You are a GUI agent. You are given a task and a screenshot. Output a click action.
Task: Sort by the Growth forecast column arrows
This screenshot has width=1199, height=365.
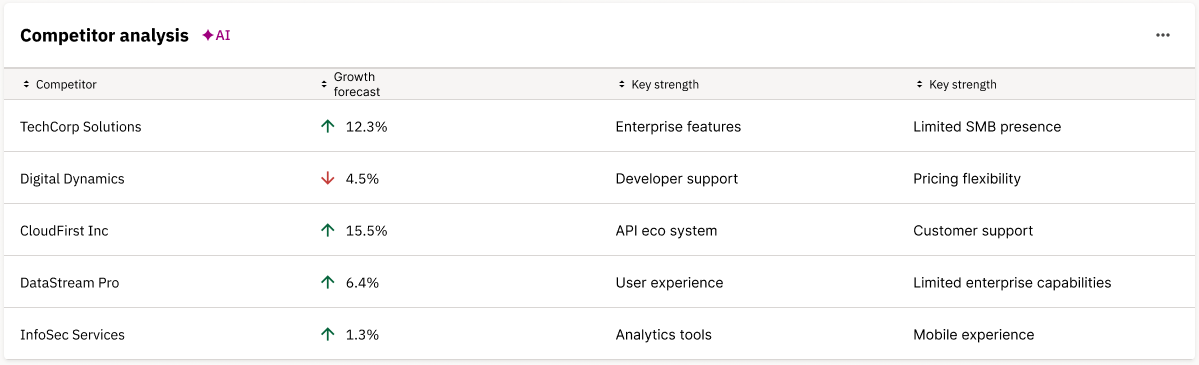[324, 85]
